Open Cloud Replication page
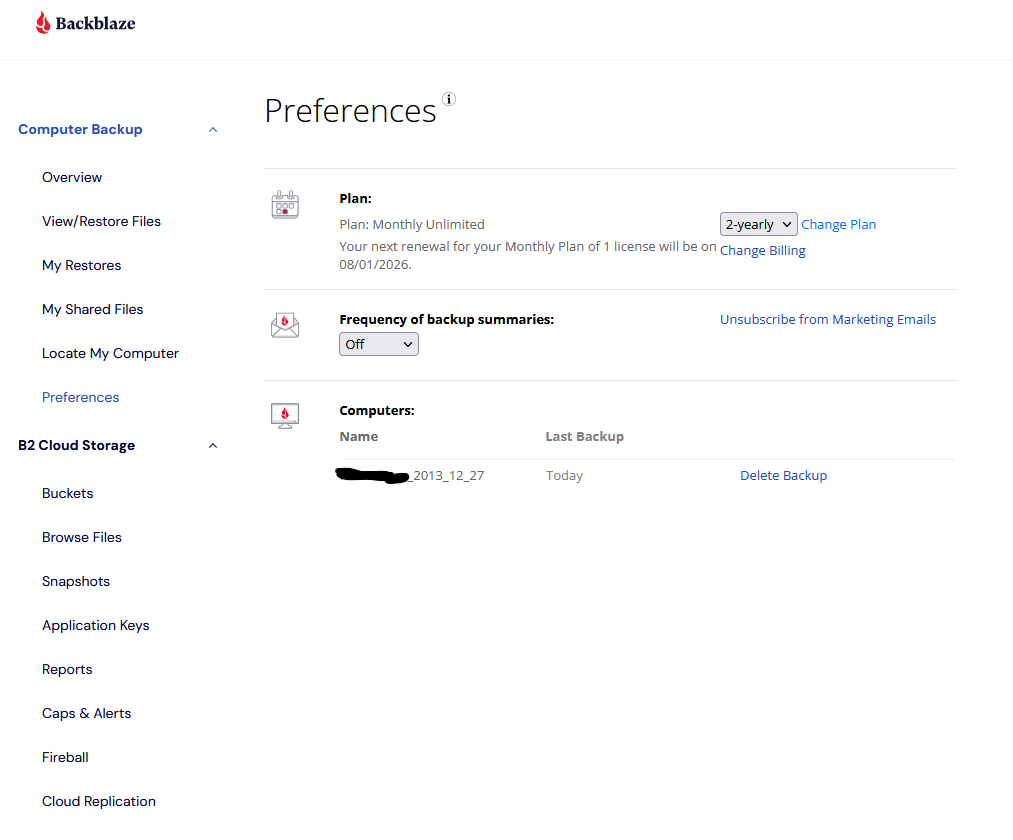 99,801
